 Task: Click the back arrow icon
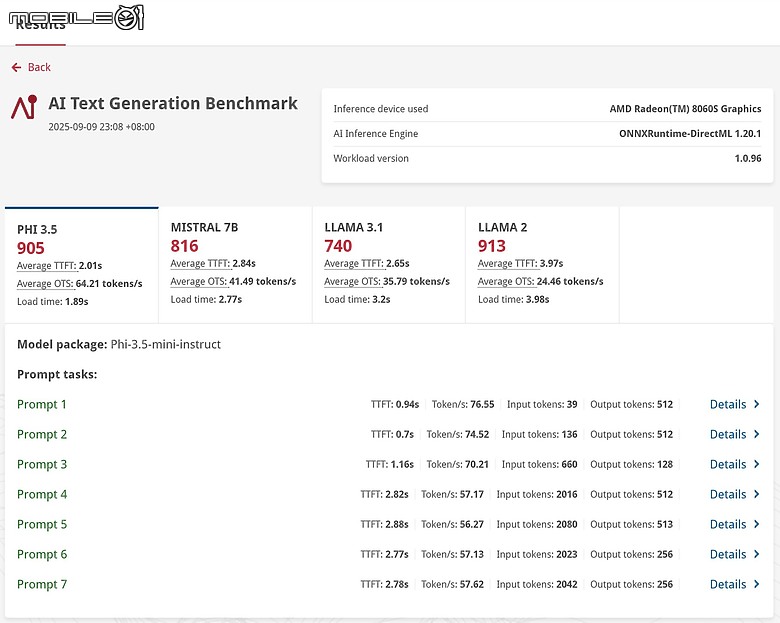click(x=16, y=67)
